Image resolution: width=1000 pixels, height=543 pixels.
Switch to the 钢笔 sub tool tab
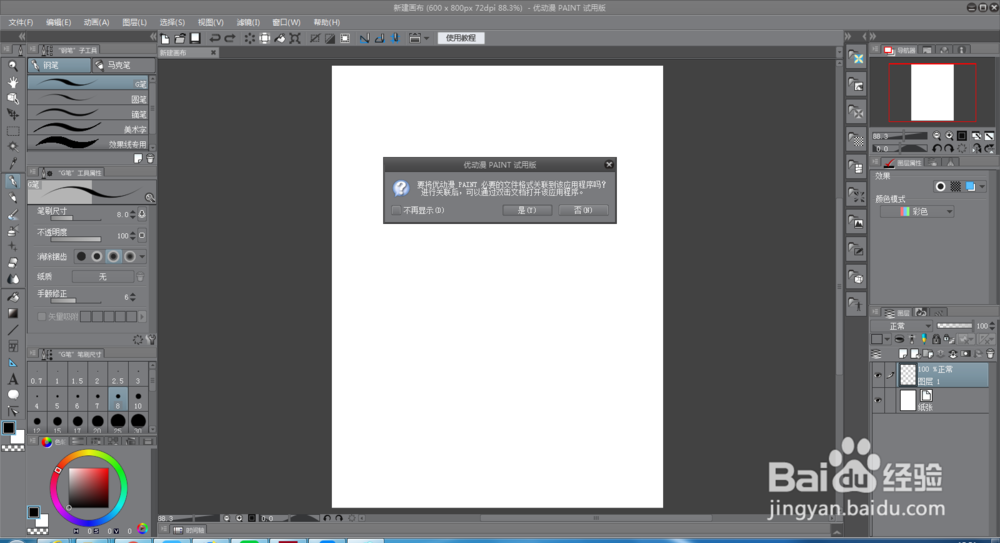(59, 65)
